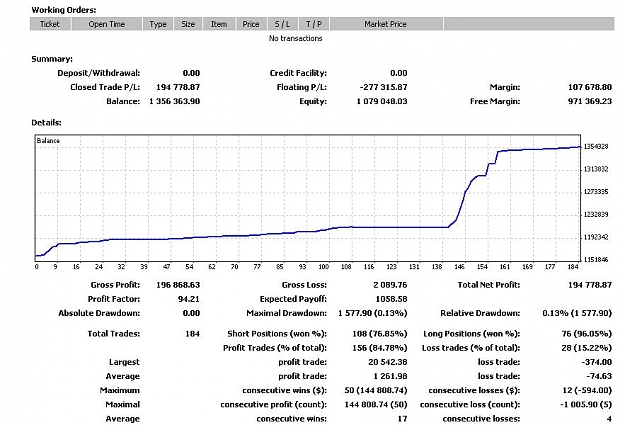Viewport: 625px width, 425px height.
Task: Select Free Margin value 971 369.23
Action: coord(590,101)
